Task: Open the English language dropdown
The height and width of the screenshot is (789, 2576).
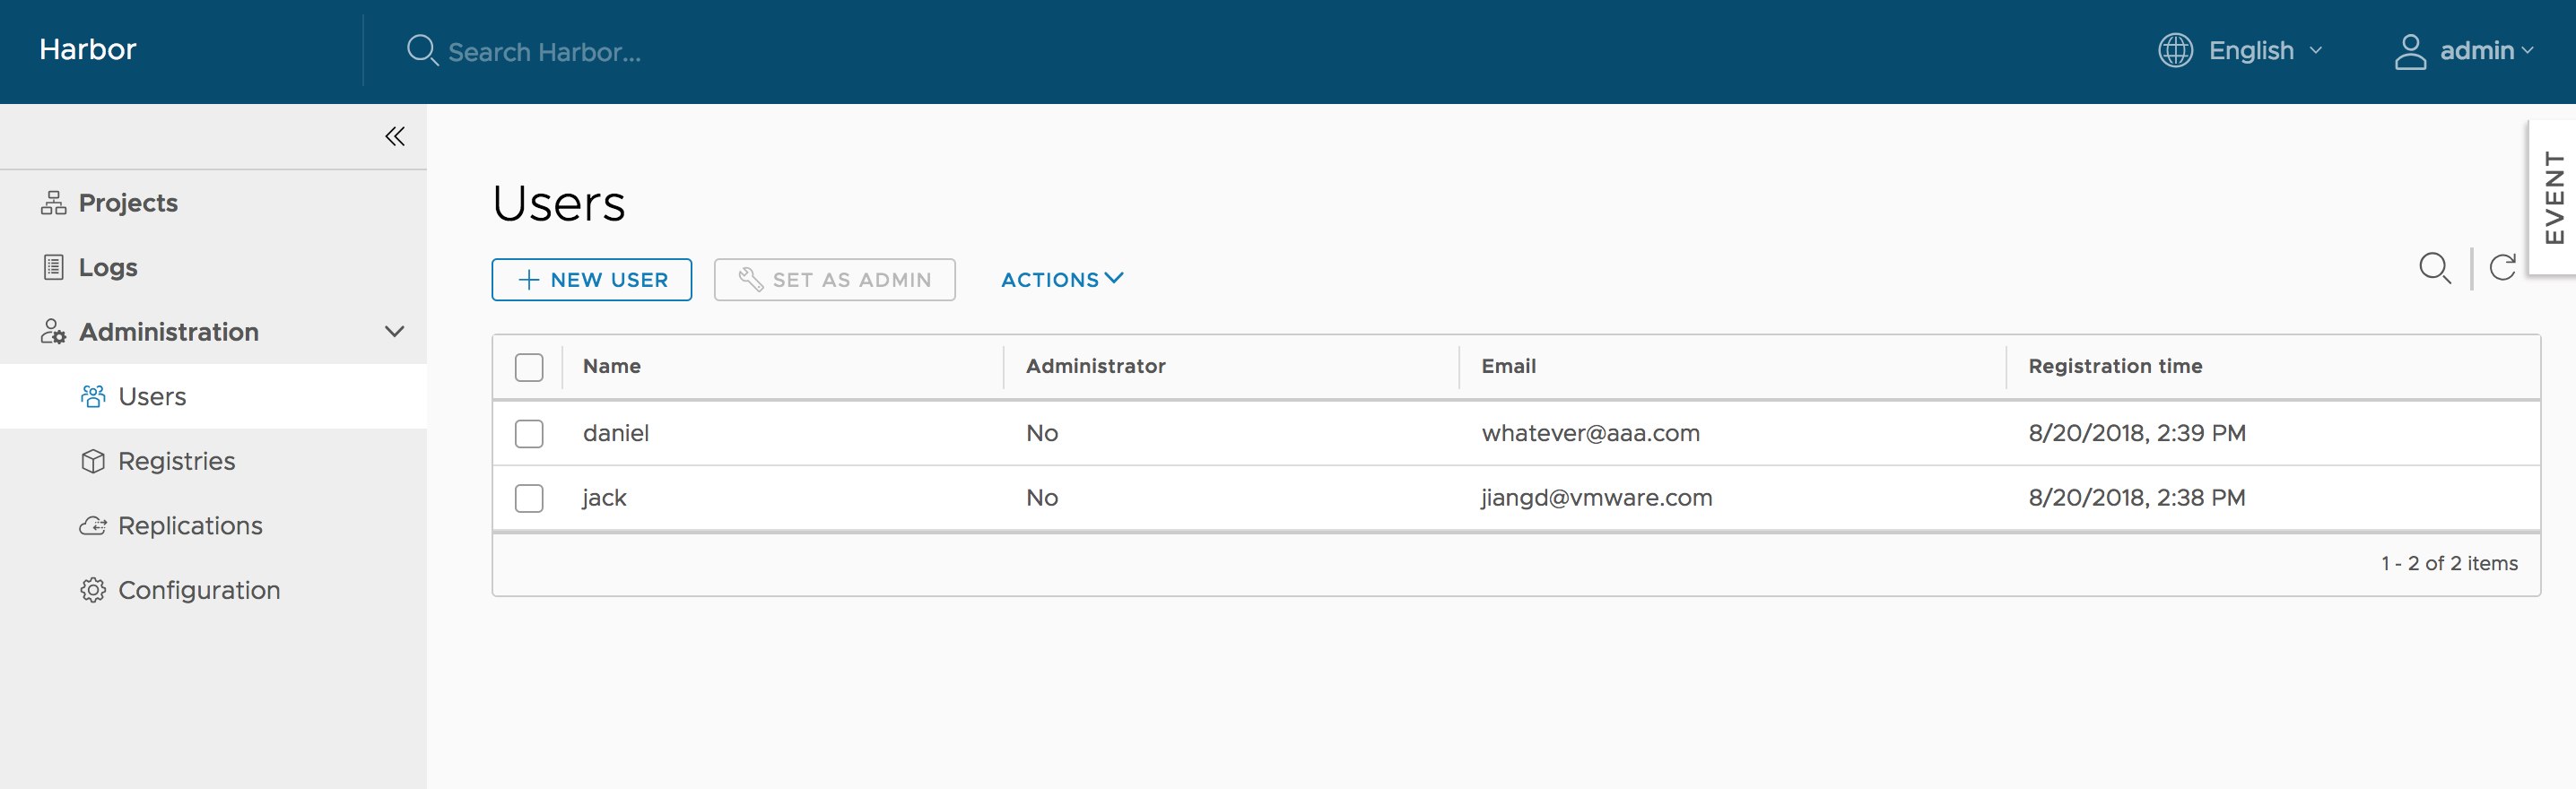Action: tap(2265, 50)
